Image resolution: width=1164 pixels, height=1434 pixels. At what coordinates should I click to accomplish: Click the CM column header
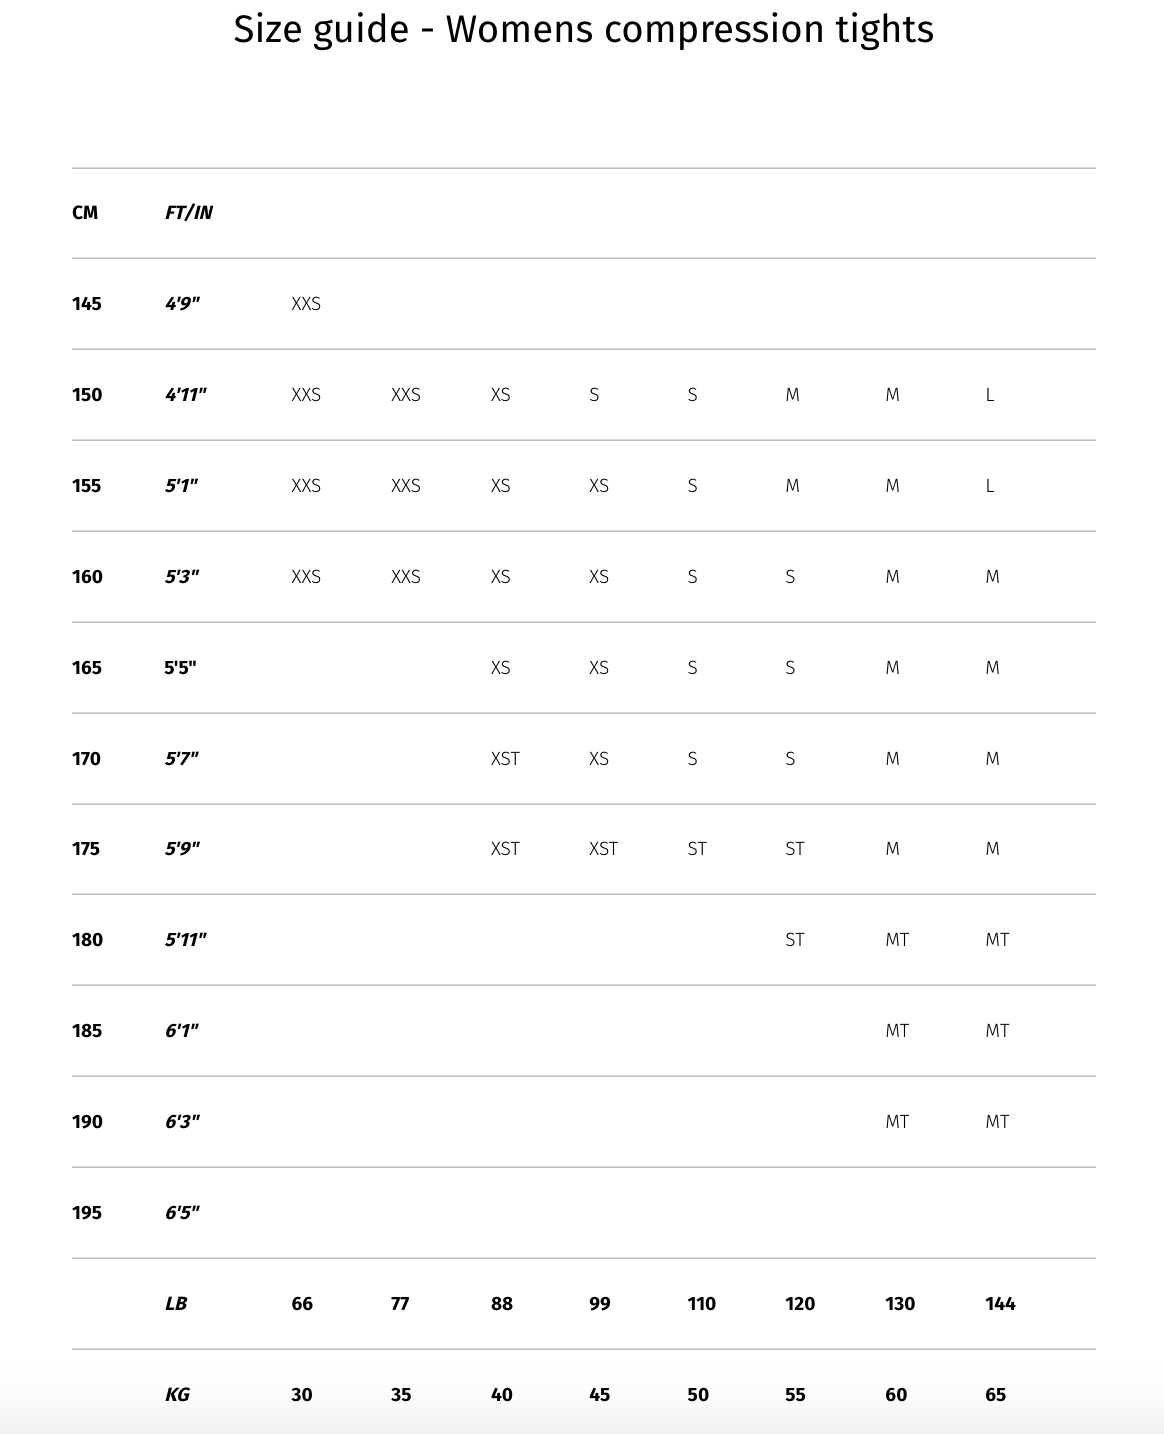pos(85,213)
